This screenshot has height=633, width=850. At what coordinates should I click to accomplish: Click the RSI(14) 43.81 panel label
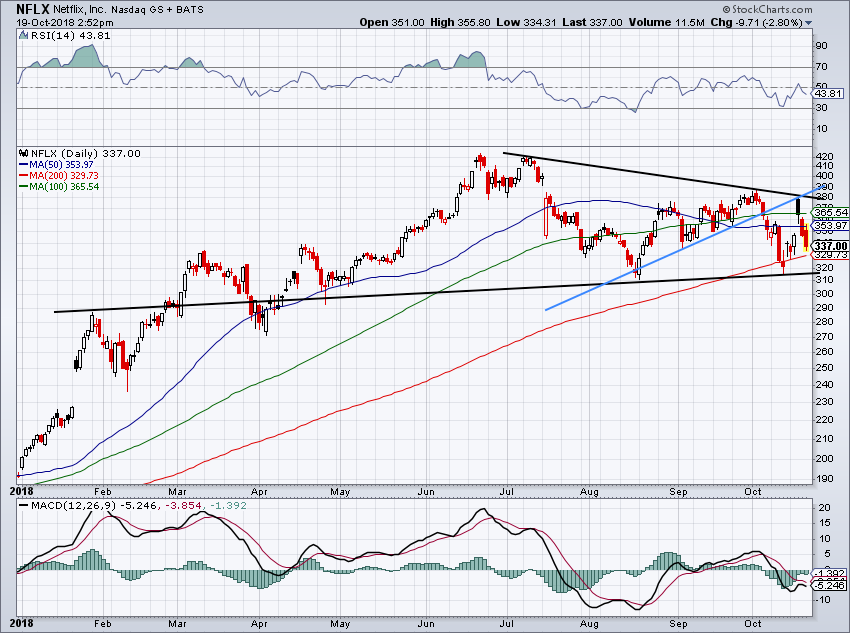tap(70, 35)
